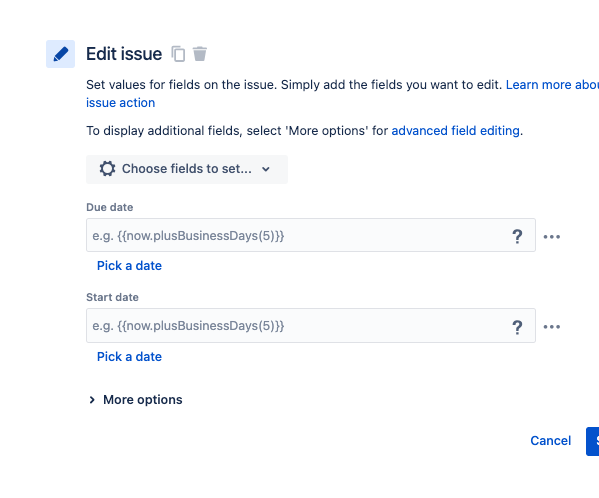Screen dimensions: 599x498
Task: Delete the action using the trash icon
Action: [199, 54]
